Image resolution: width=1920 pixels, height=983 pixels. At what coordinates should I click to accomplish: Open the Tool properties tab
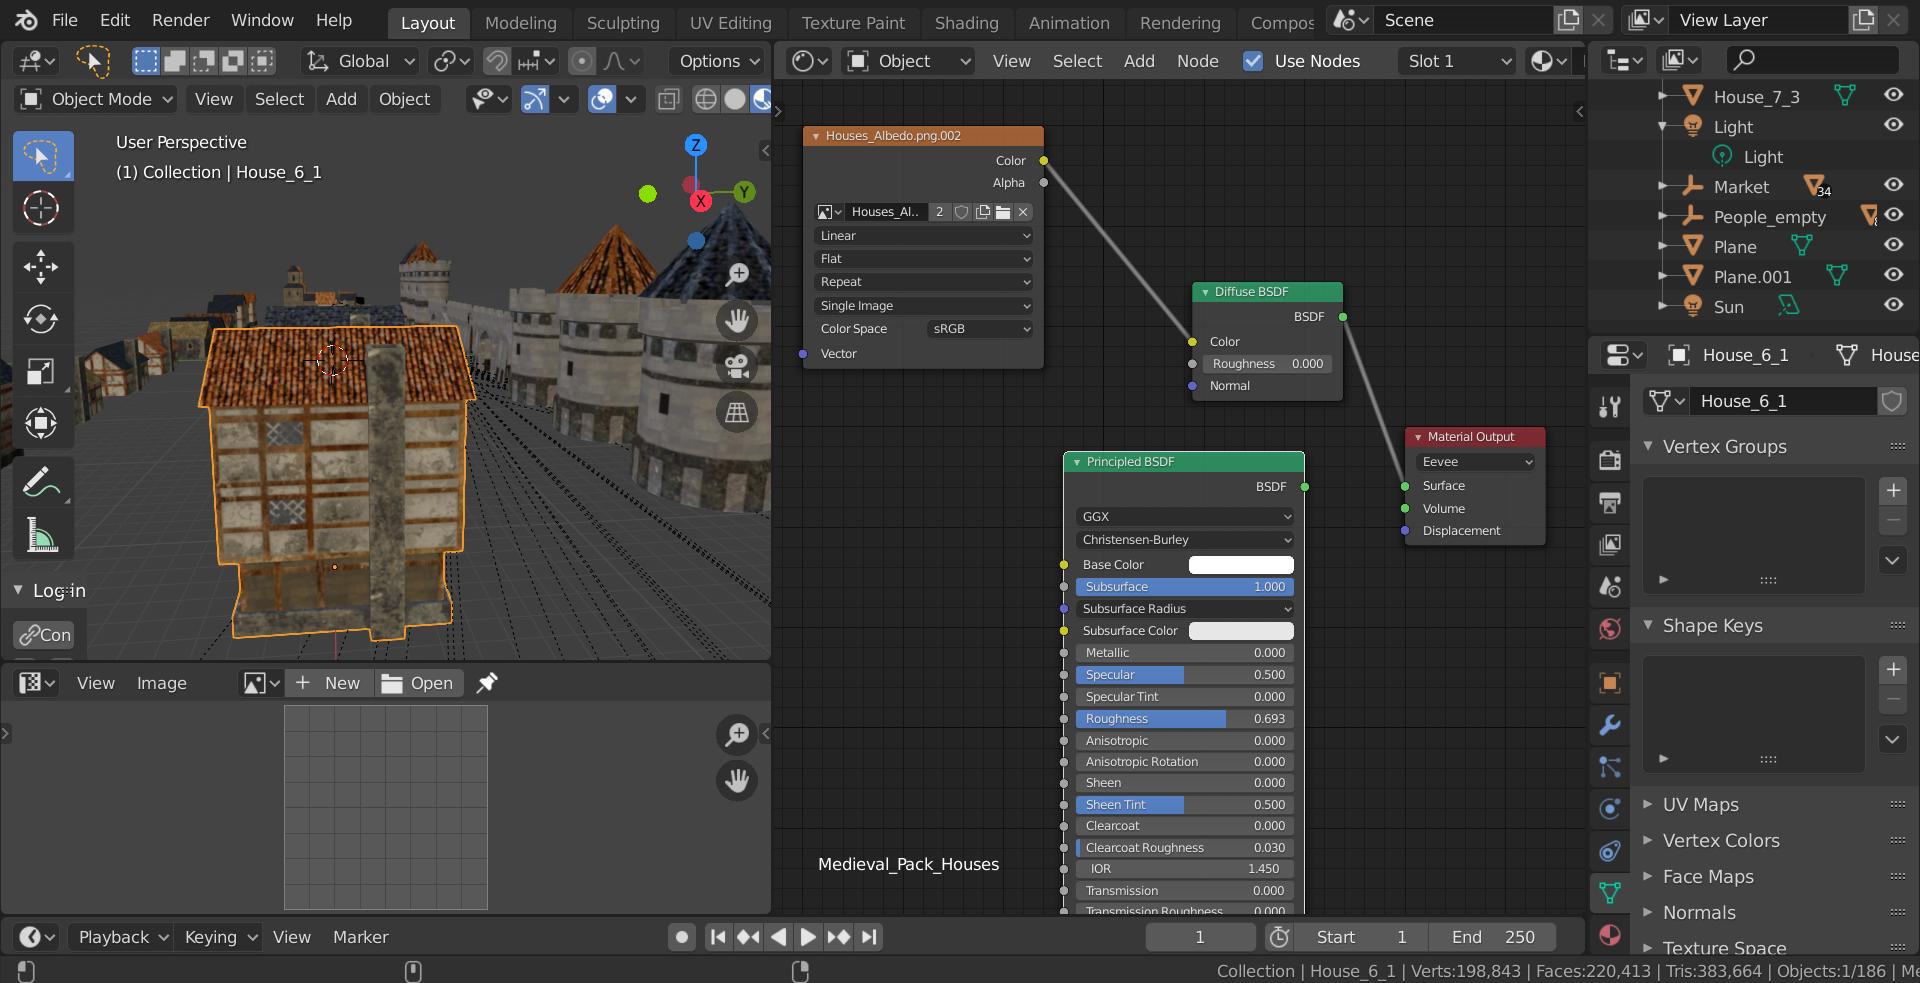(1609, 406)
